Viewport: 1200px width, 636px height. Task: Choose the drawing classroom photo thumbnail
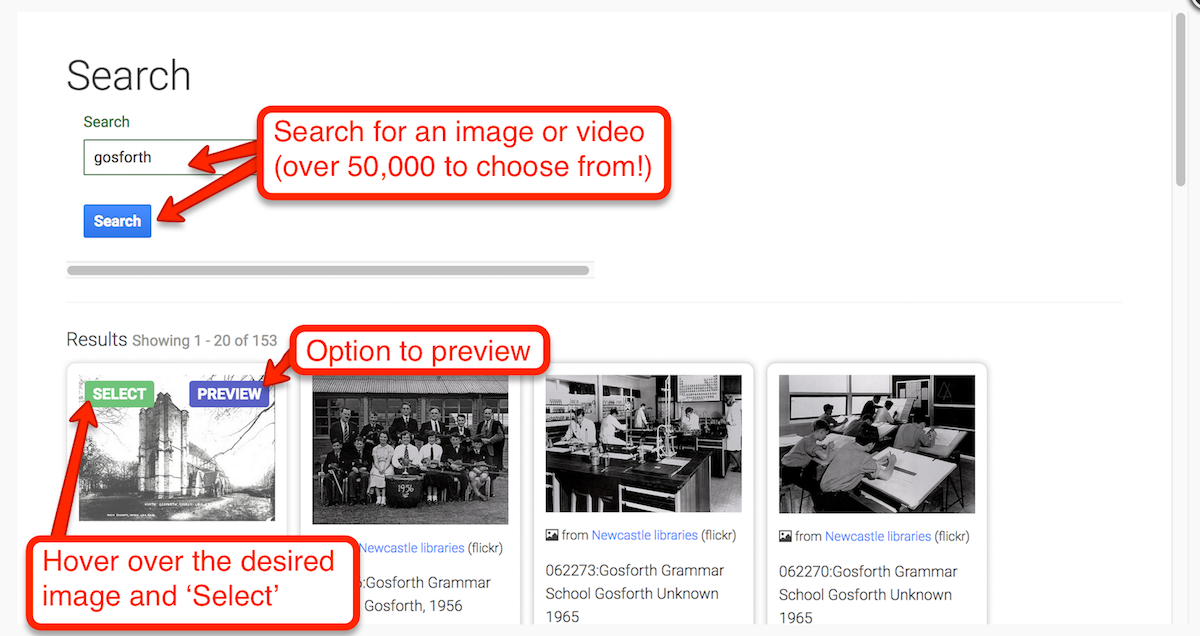876,443
